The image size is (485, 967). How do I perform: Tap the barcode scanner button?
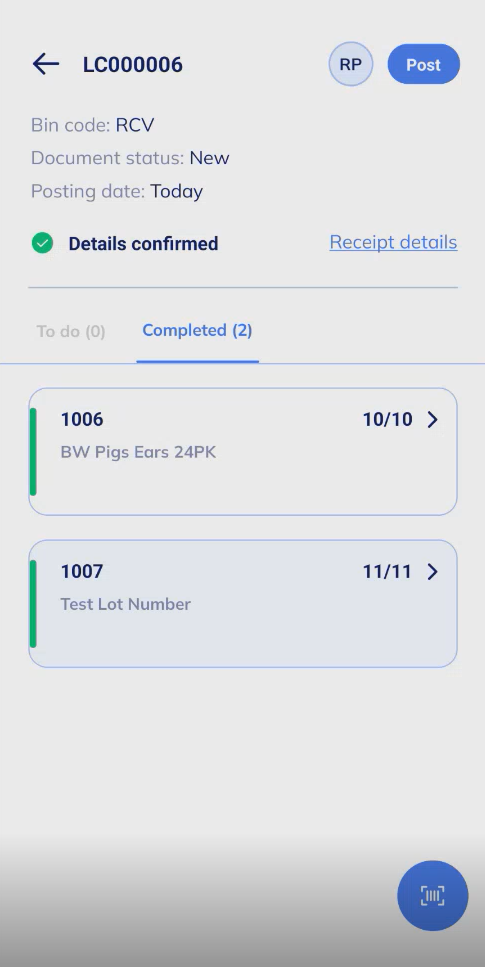pyautogui.click(x=433, y=895)
